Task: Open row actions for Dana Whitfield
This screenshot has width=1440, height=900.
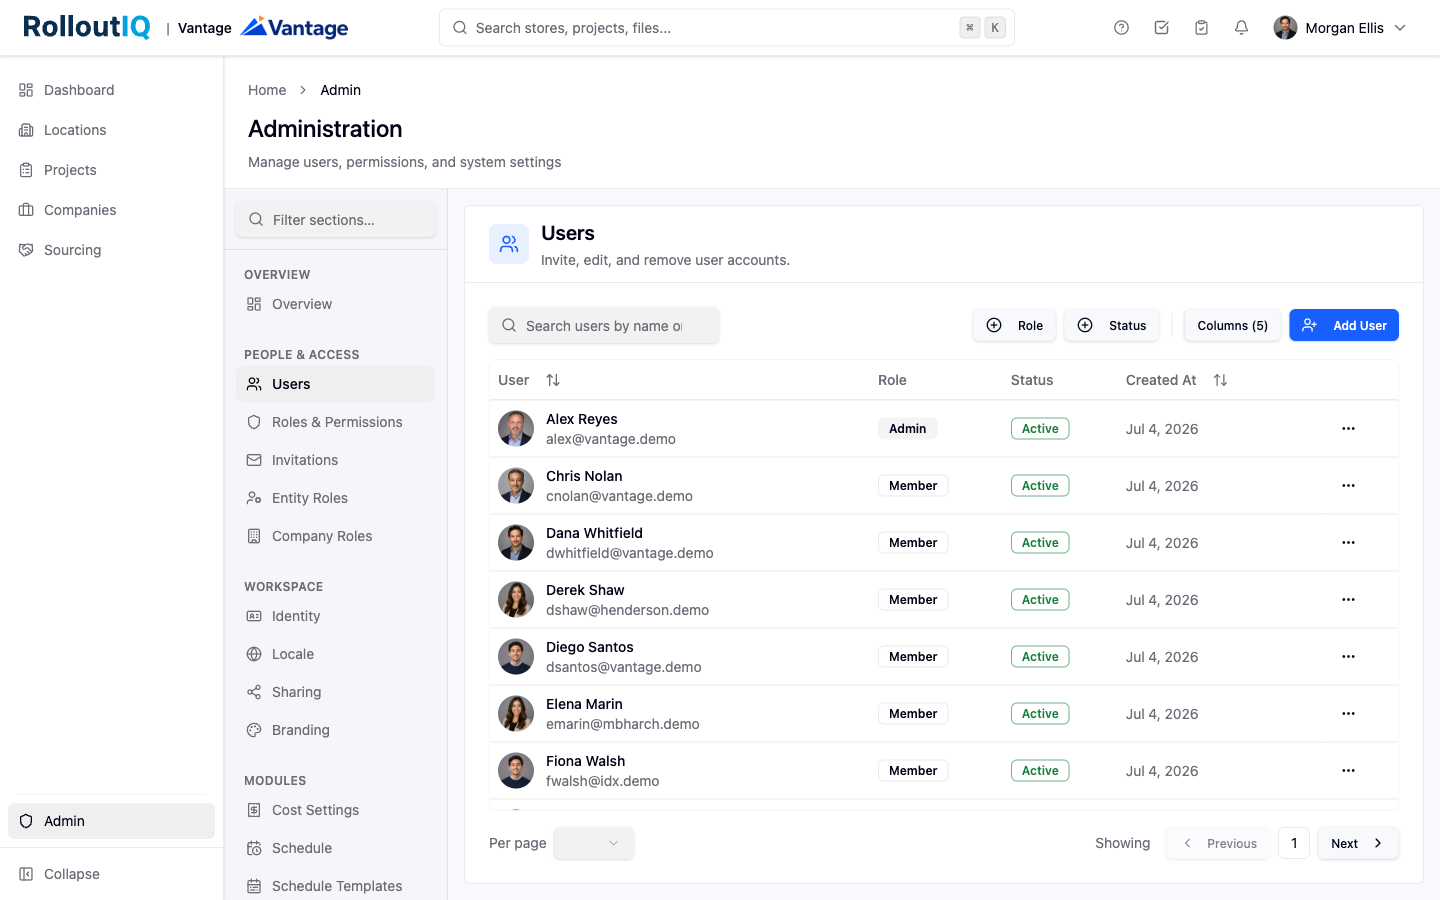Action: [1348, 542]
